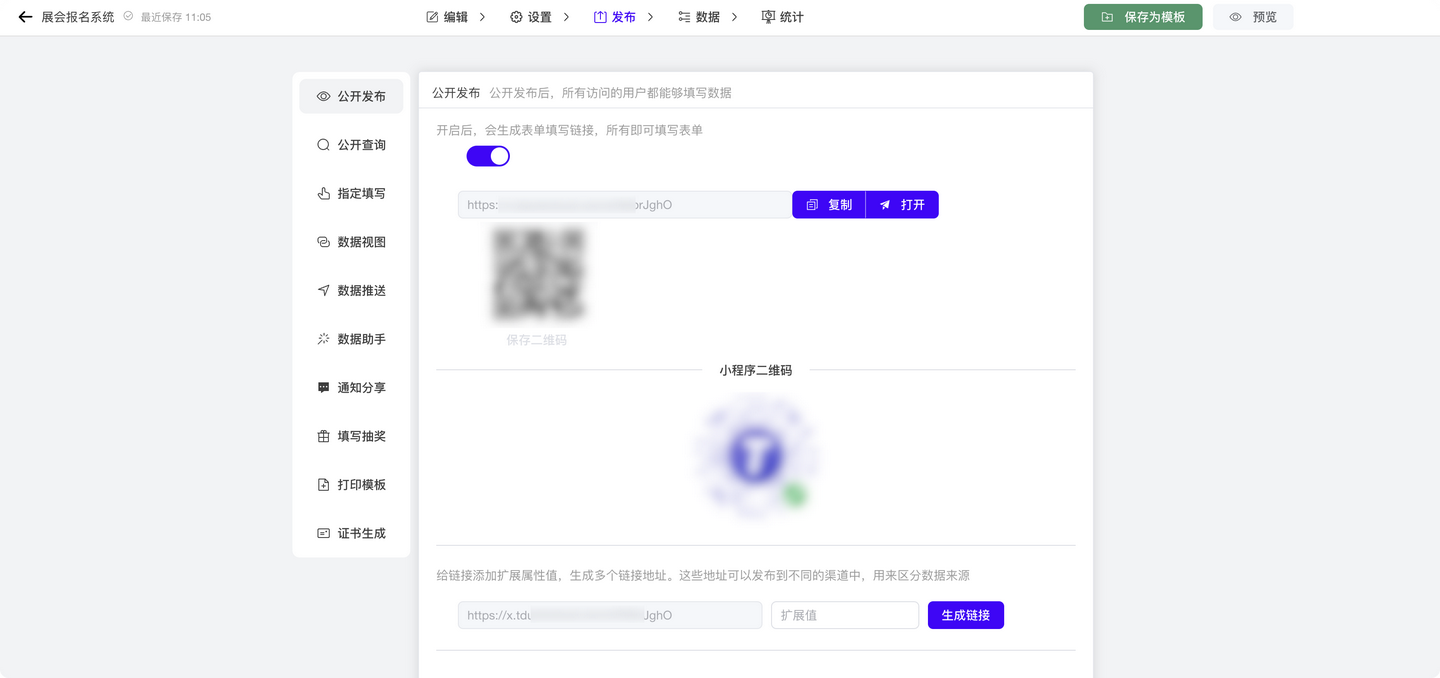Click the 填写抽奖 gift icon
The image size is (1440, 678).
pos(323,436)
